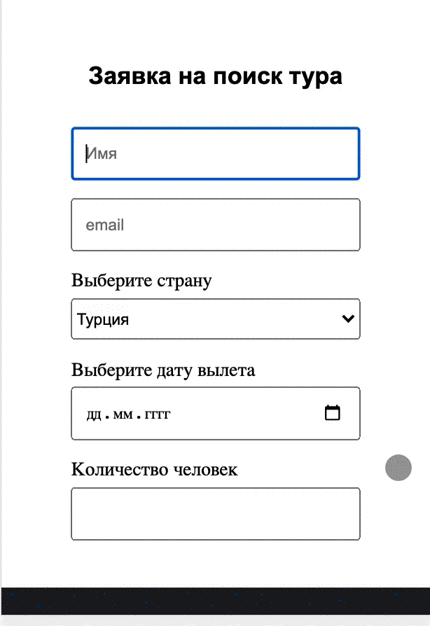This screenshot has width=430, height=626.
Task: Select the гггг year segment
Action: coord(157,414)
